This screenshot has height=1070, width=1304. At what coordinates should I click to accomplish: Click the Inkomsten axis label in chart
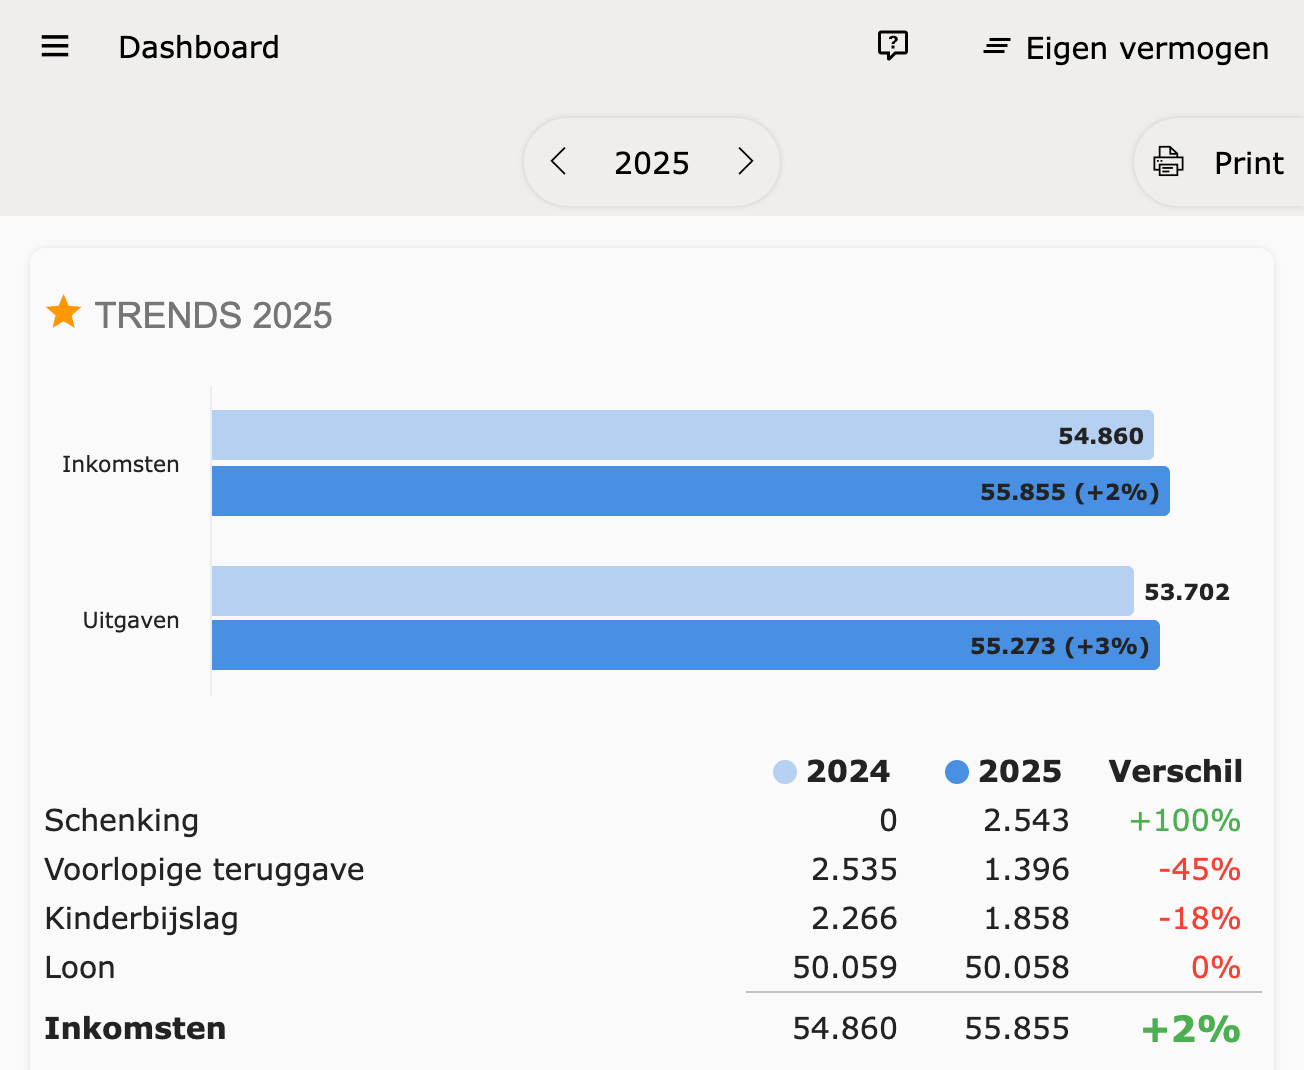tap(121, 464)
